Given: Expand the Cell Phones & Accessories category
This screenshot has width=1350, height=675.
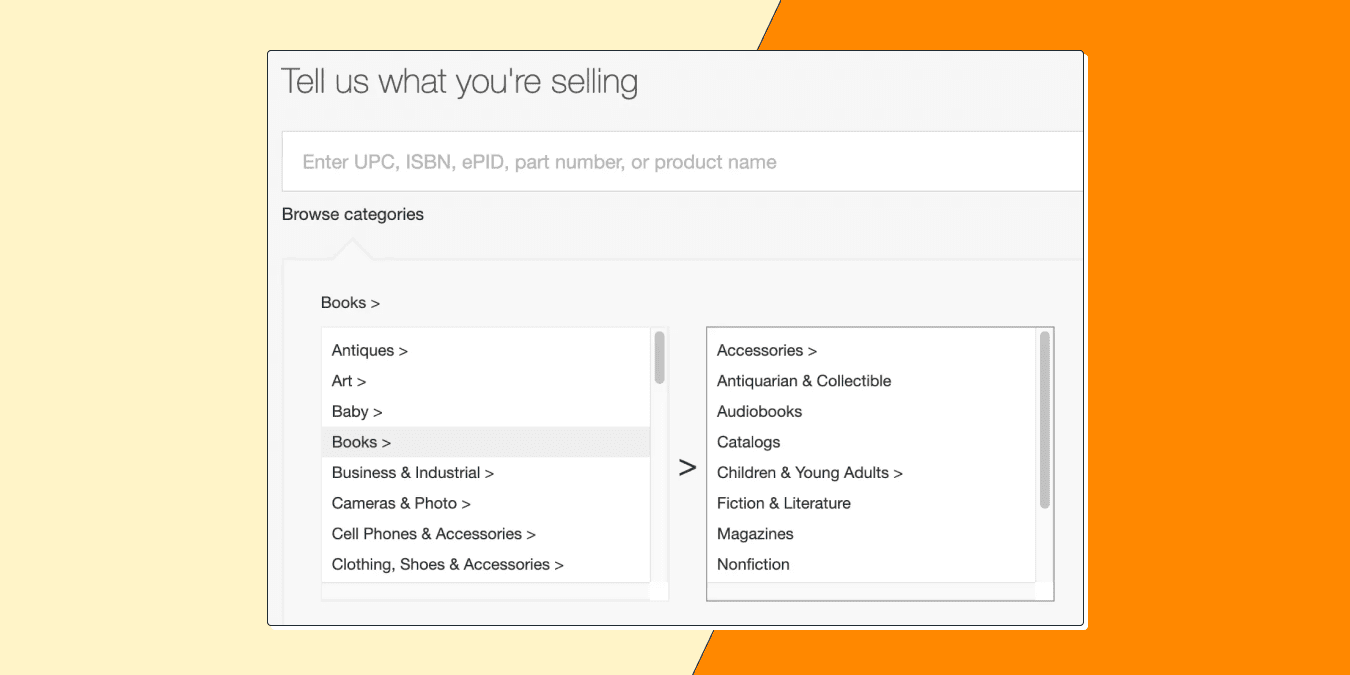Looking at the screenshot, I should pos(433,533).
